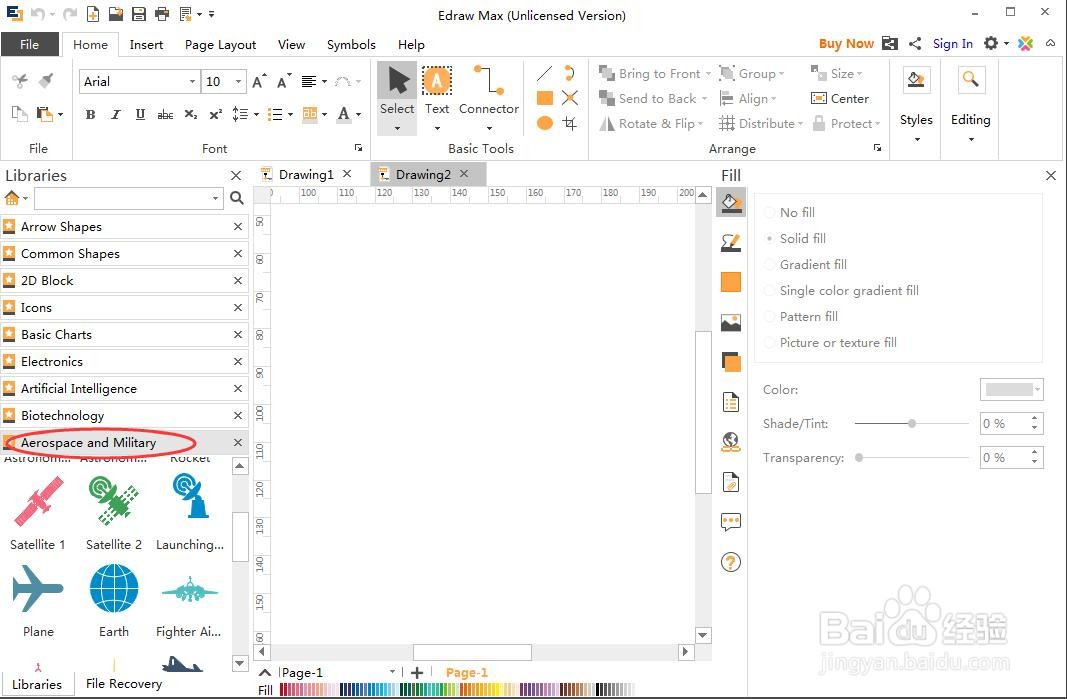Pick the orange rectangle shape tool
This screenshot has height=699, width=1067.
pyautogui.click(x=544, y=98)
